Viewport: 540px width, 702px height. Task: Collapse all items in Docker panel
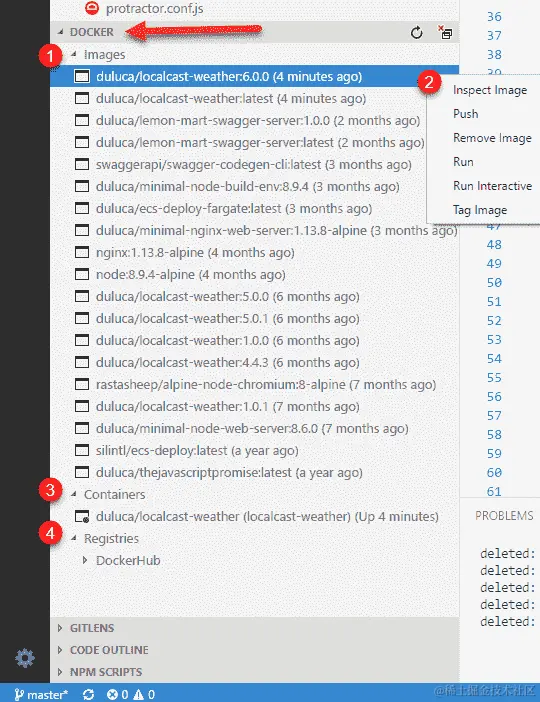tap(445, 33)
